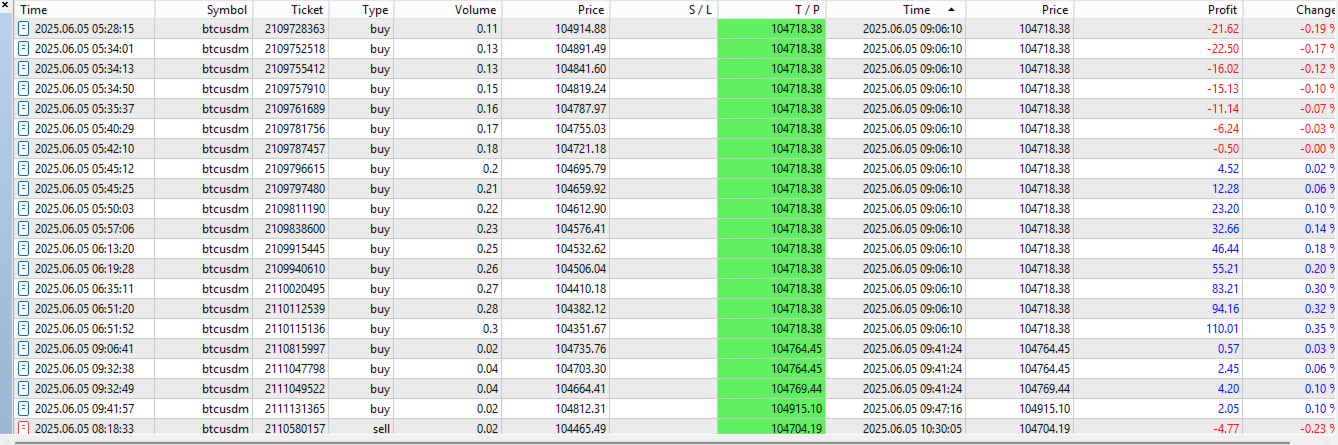Click the order icon for ticket 2109796615
1338x445 pixels.
click(x=24, y=169)
